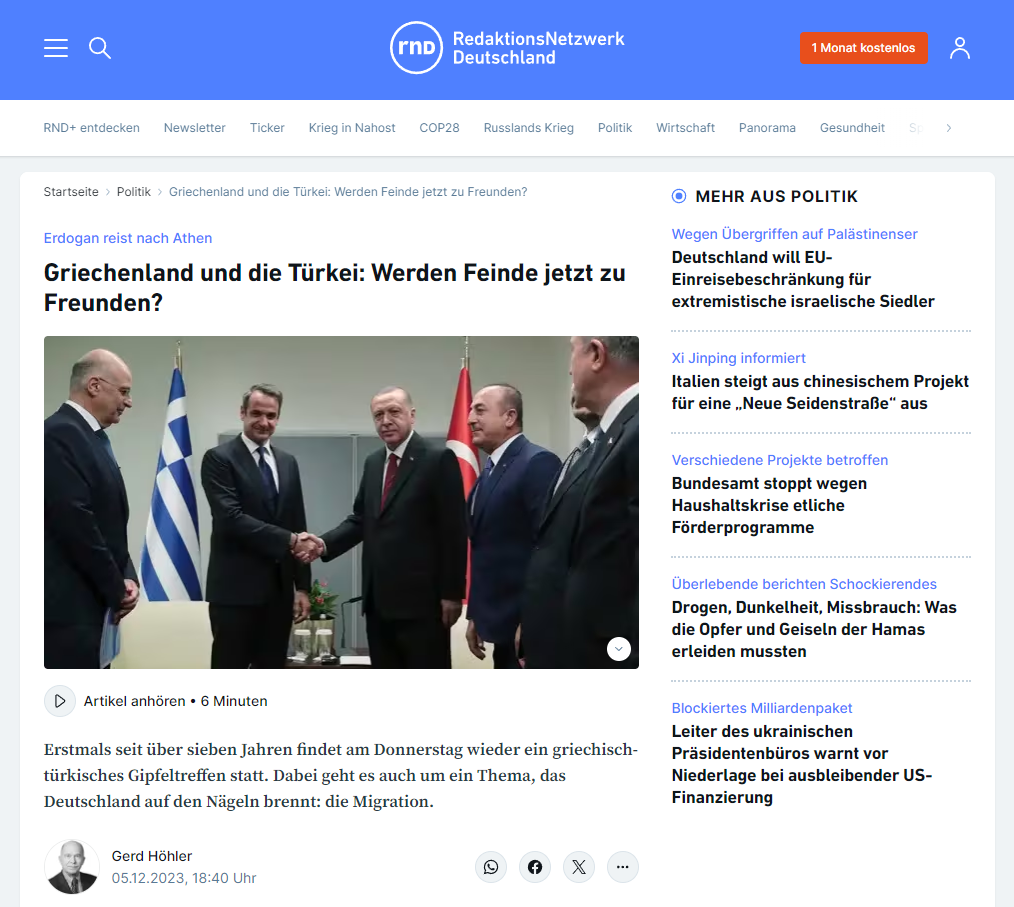Play the article audio
This screenshot has height=907, width=1014.
[59, 701]
